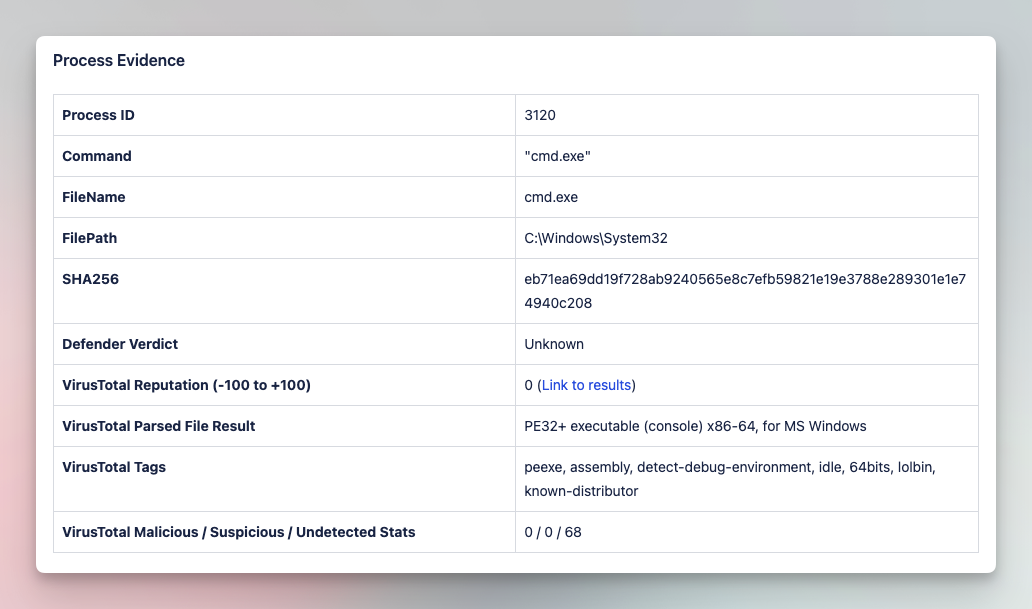The height and width of the screenshot is (609, 1032).
Task: Click the 'VirusTotal Reputation (-100 to +100)' label
Action: click(186, 385)
